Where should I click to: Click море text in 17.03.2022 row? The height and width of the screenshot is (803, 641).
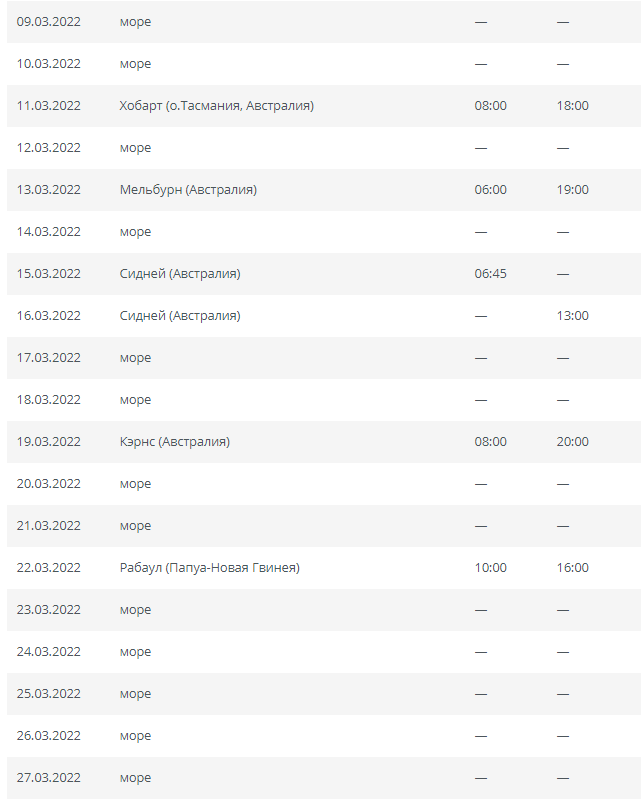point(135,358)
